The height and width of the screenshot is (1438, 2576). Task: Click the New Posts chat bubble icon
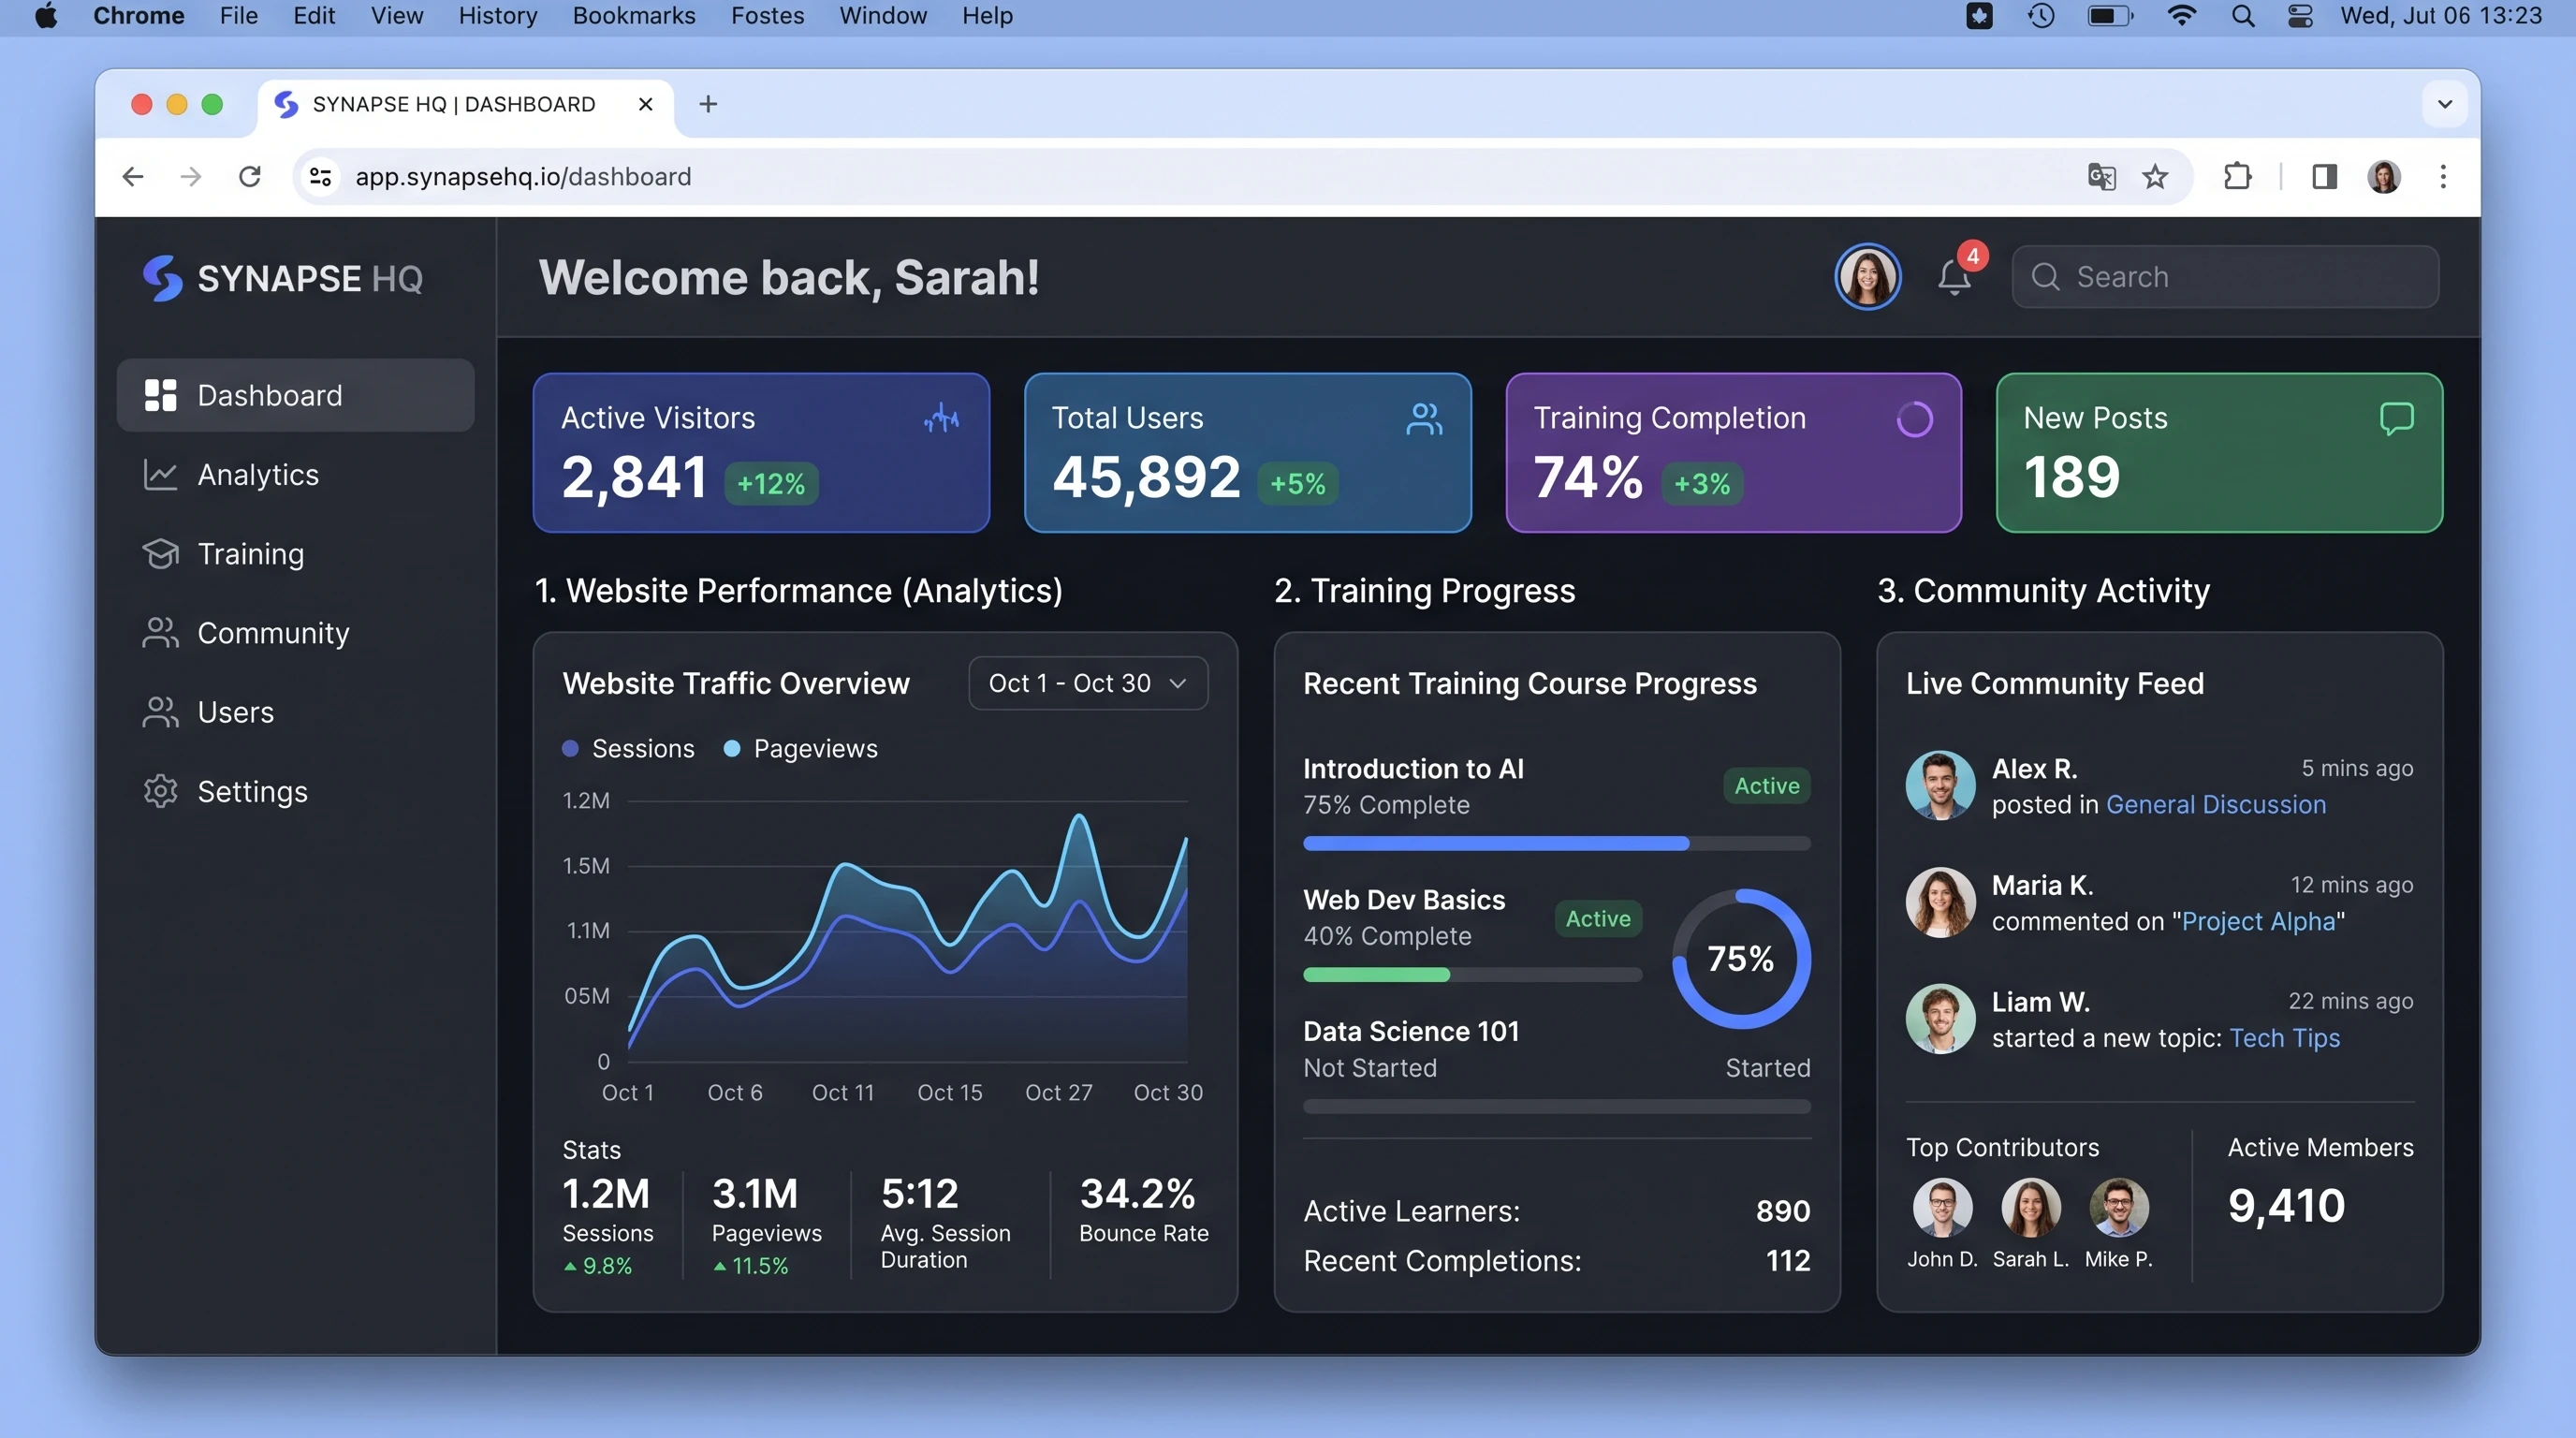[x=2396, y=418]
